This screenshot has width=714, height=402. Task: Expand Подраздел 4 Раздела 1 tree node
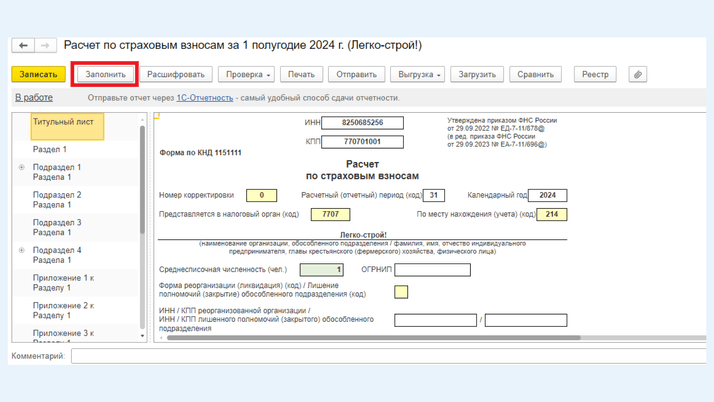tap(22, 250)
